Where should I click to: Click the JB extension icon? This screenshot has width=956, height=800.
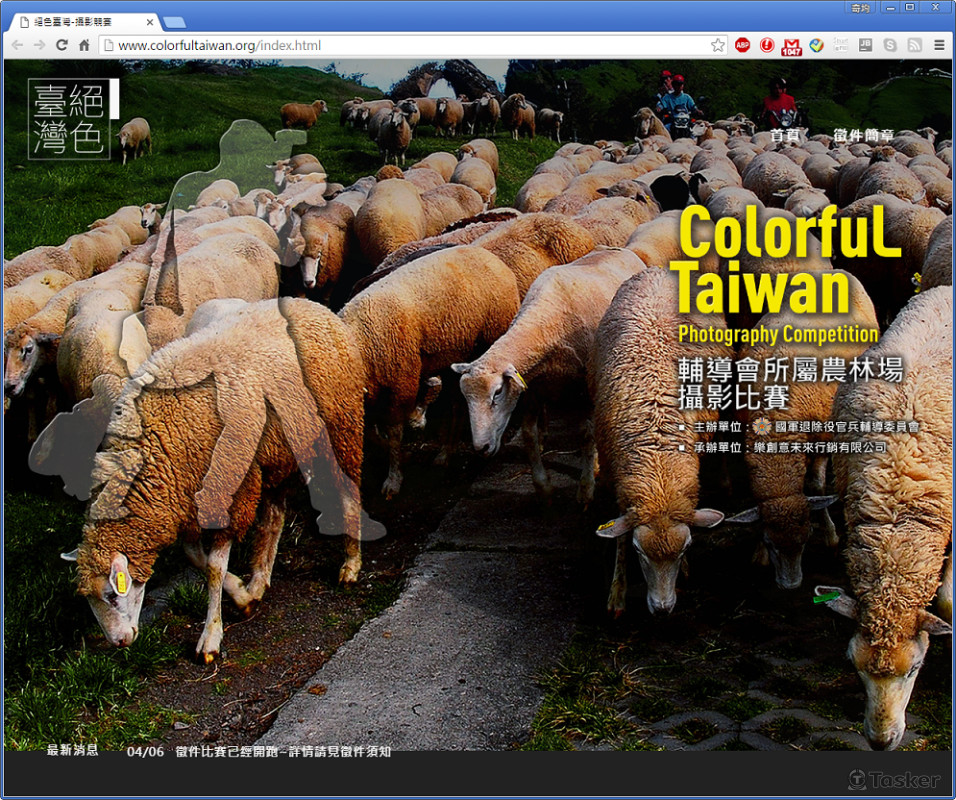pos(865,45)
